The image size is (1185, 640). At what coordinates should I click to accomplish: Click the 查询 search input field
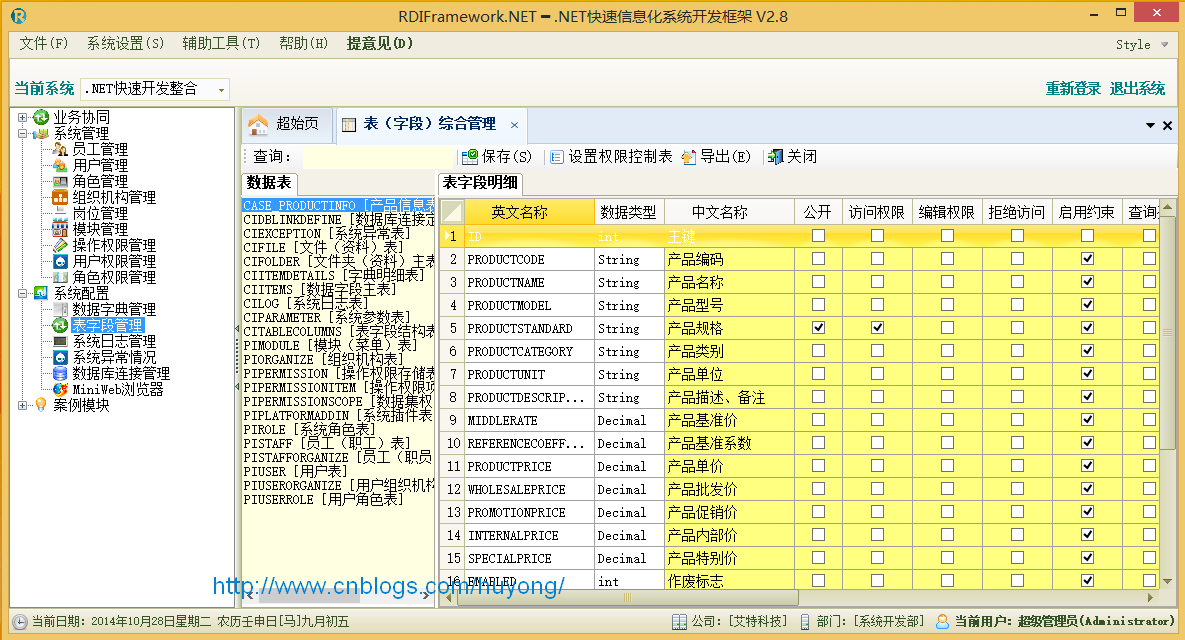(377, 156)
